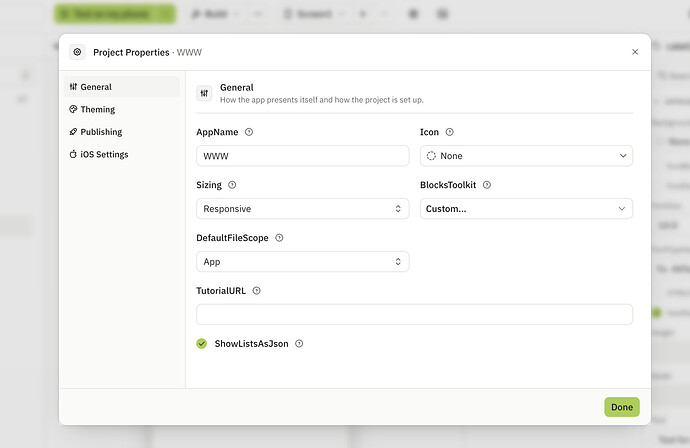Close the Project Properties dialog
This screenshot has width=690, height=448.
pyautogui.click(x=635, y=52)
